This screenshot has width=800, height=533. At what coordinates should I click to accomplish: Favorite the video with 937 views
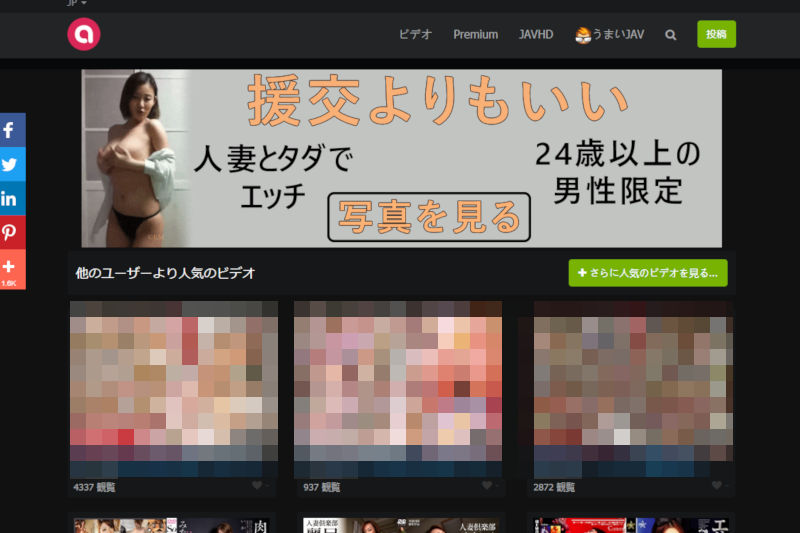pyautogui.click(x=487, y=486)
